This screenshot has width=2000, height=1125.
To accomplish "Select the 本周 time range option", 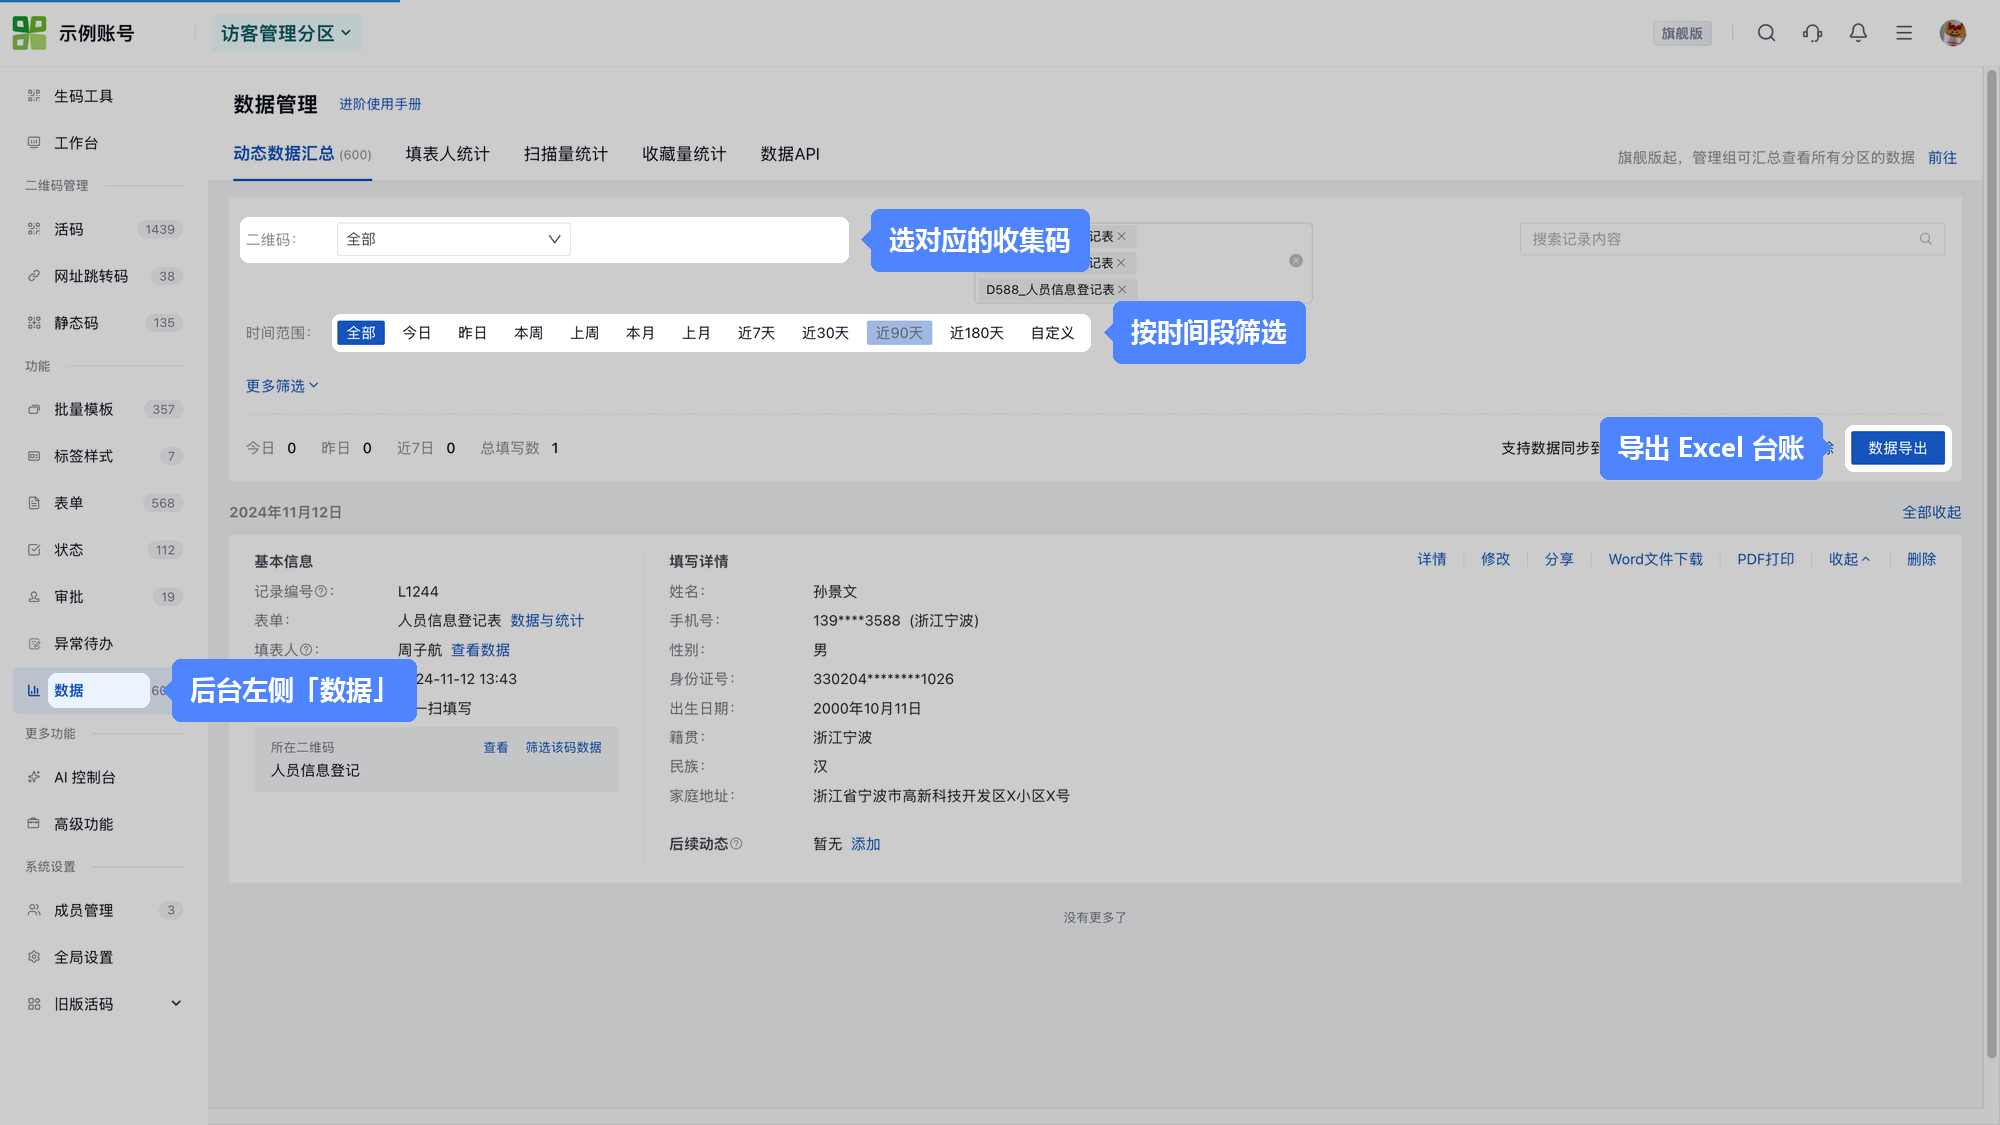I will [x=528, y=333].
